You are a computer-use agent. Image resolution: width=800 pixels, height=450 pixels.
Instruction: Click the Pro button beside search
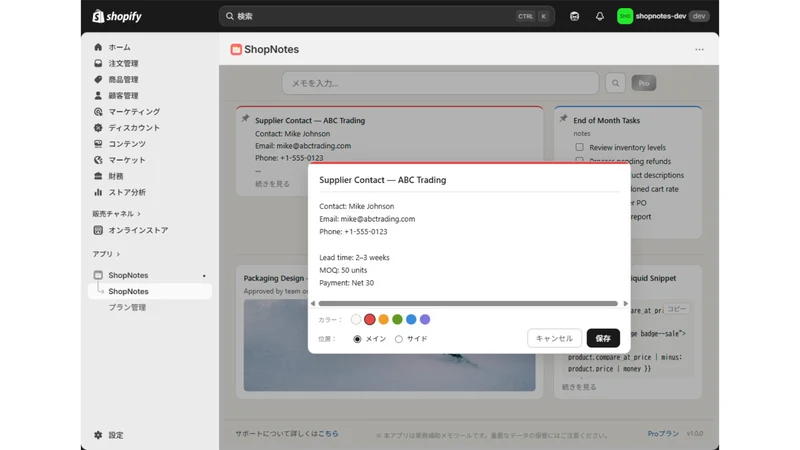644,83
